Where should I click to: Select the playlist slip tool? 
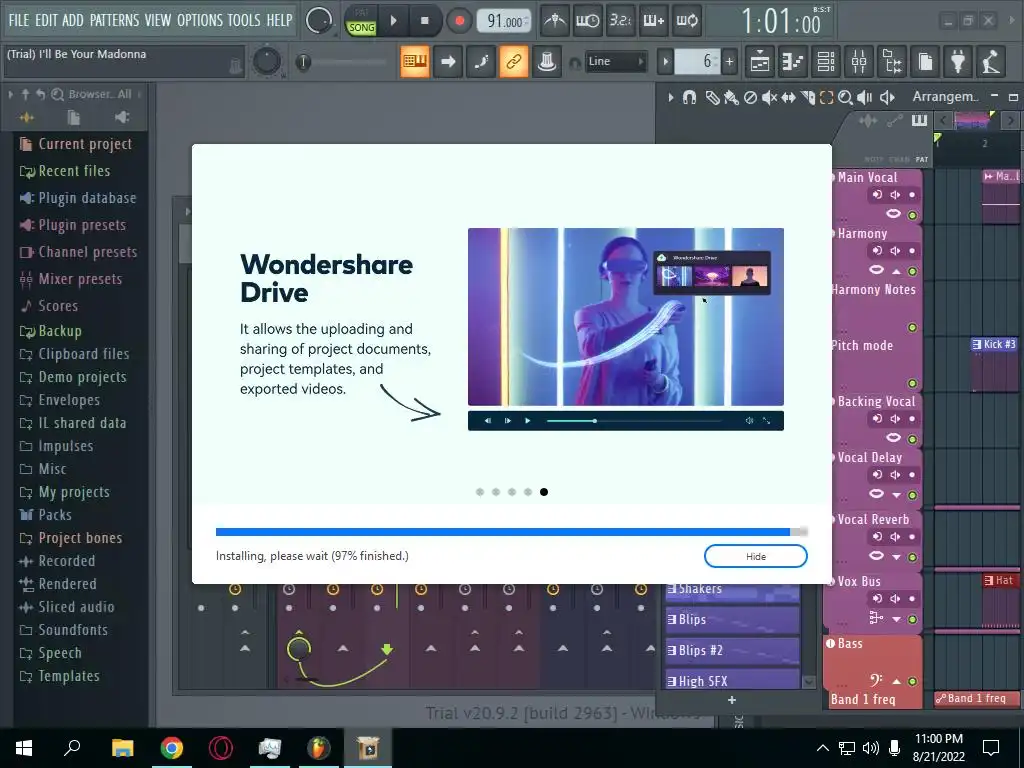pyautogui.click(x=788, y=97)
